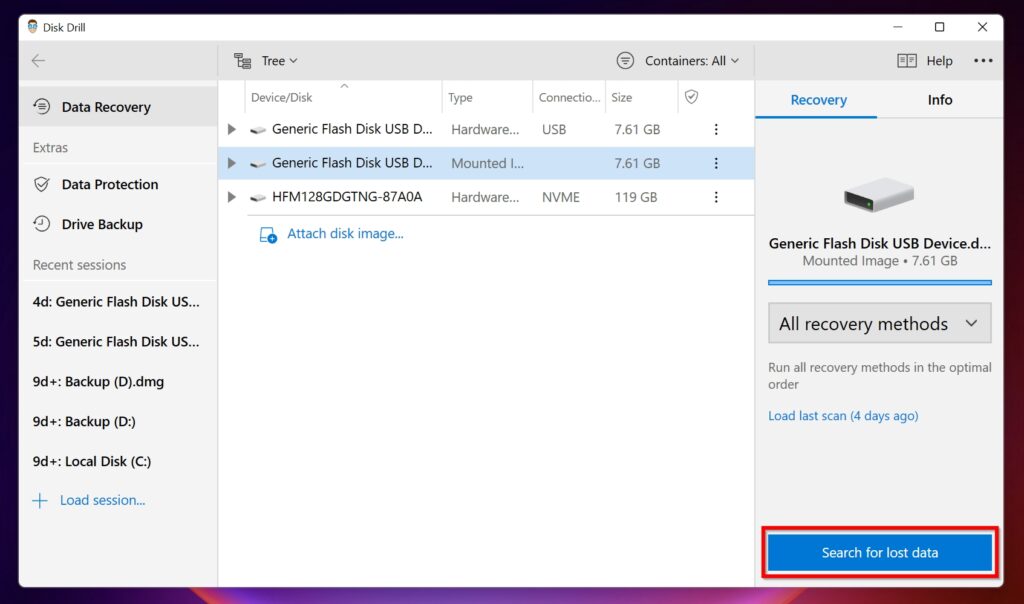Click the Attach disk image icon

pyautogui.click(x=267, y=234)
